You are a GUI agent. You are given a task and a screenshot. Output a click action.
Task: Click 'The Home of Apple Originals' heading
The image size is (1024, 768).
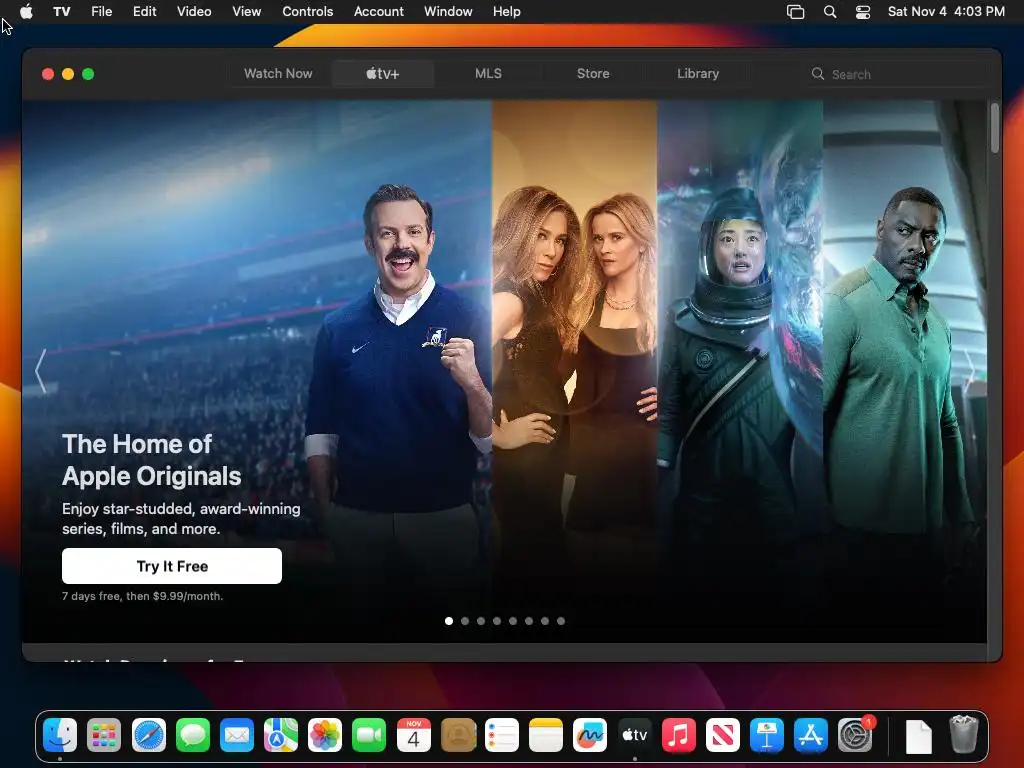(x=152, y=460)
